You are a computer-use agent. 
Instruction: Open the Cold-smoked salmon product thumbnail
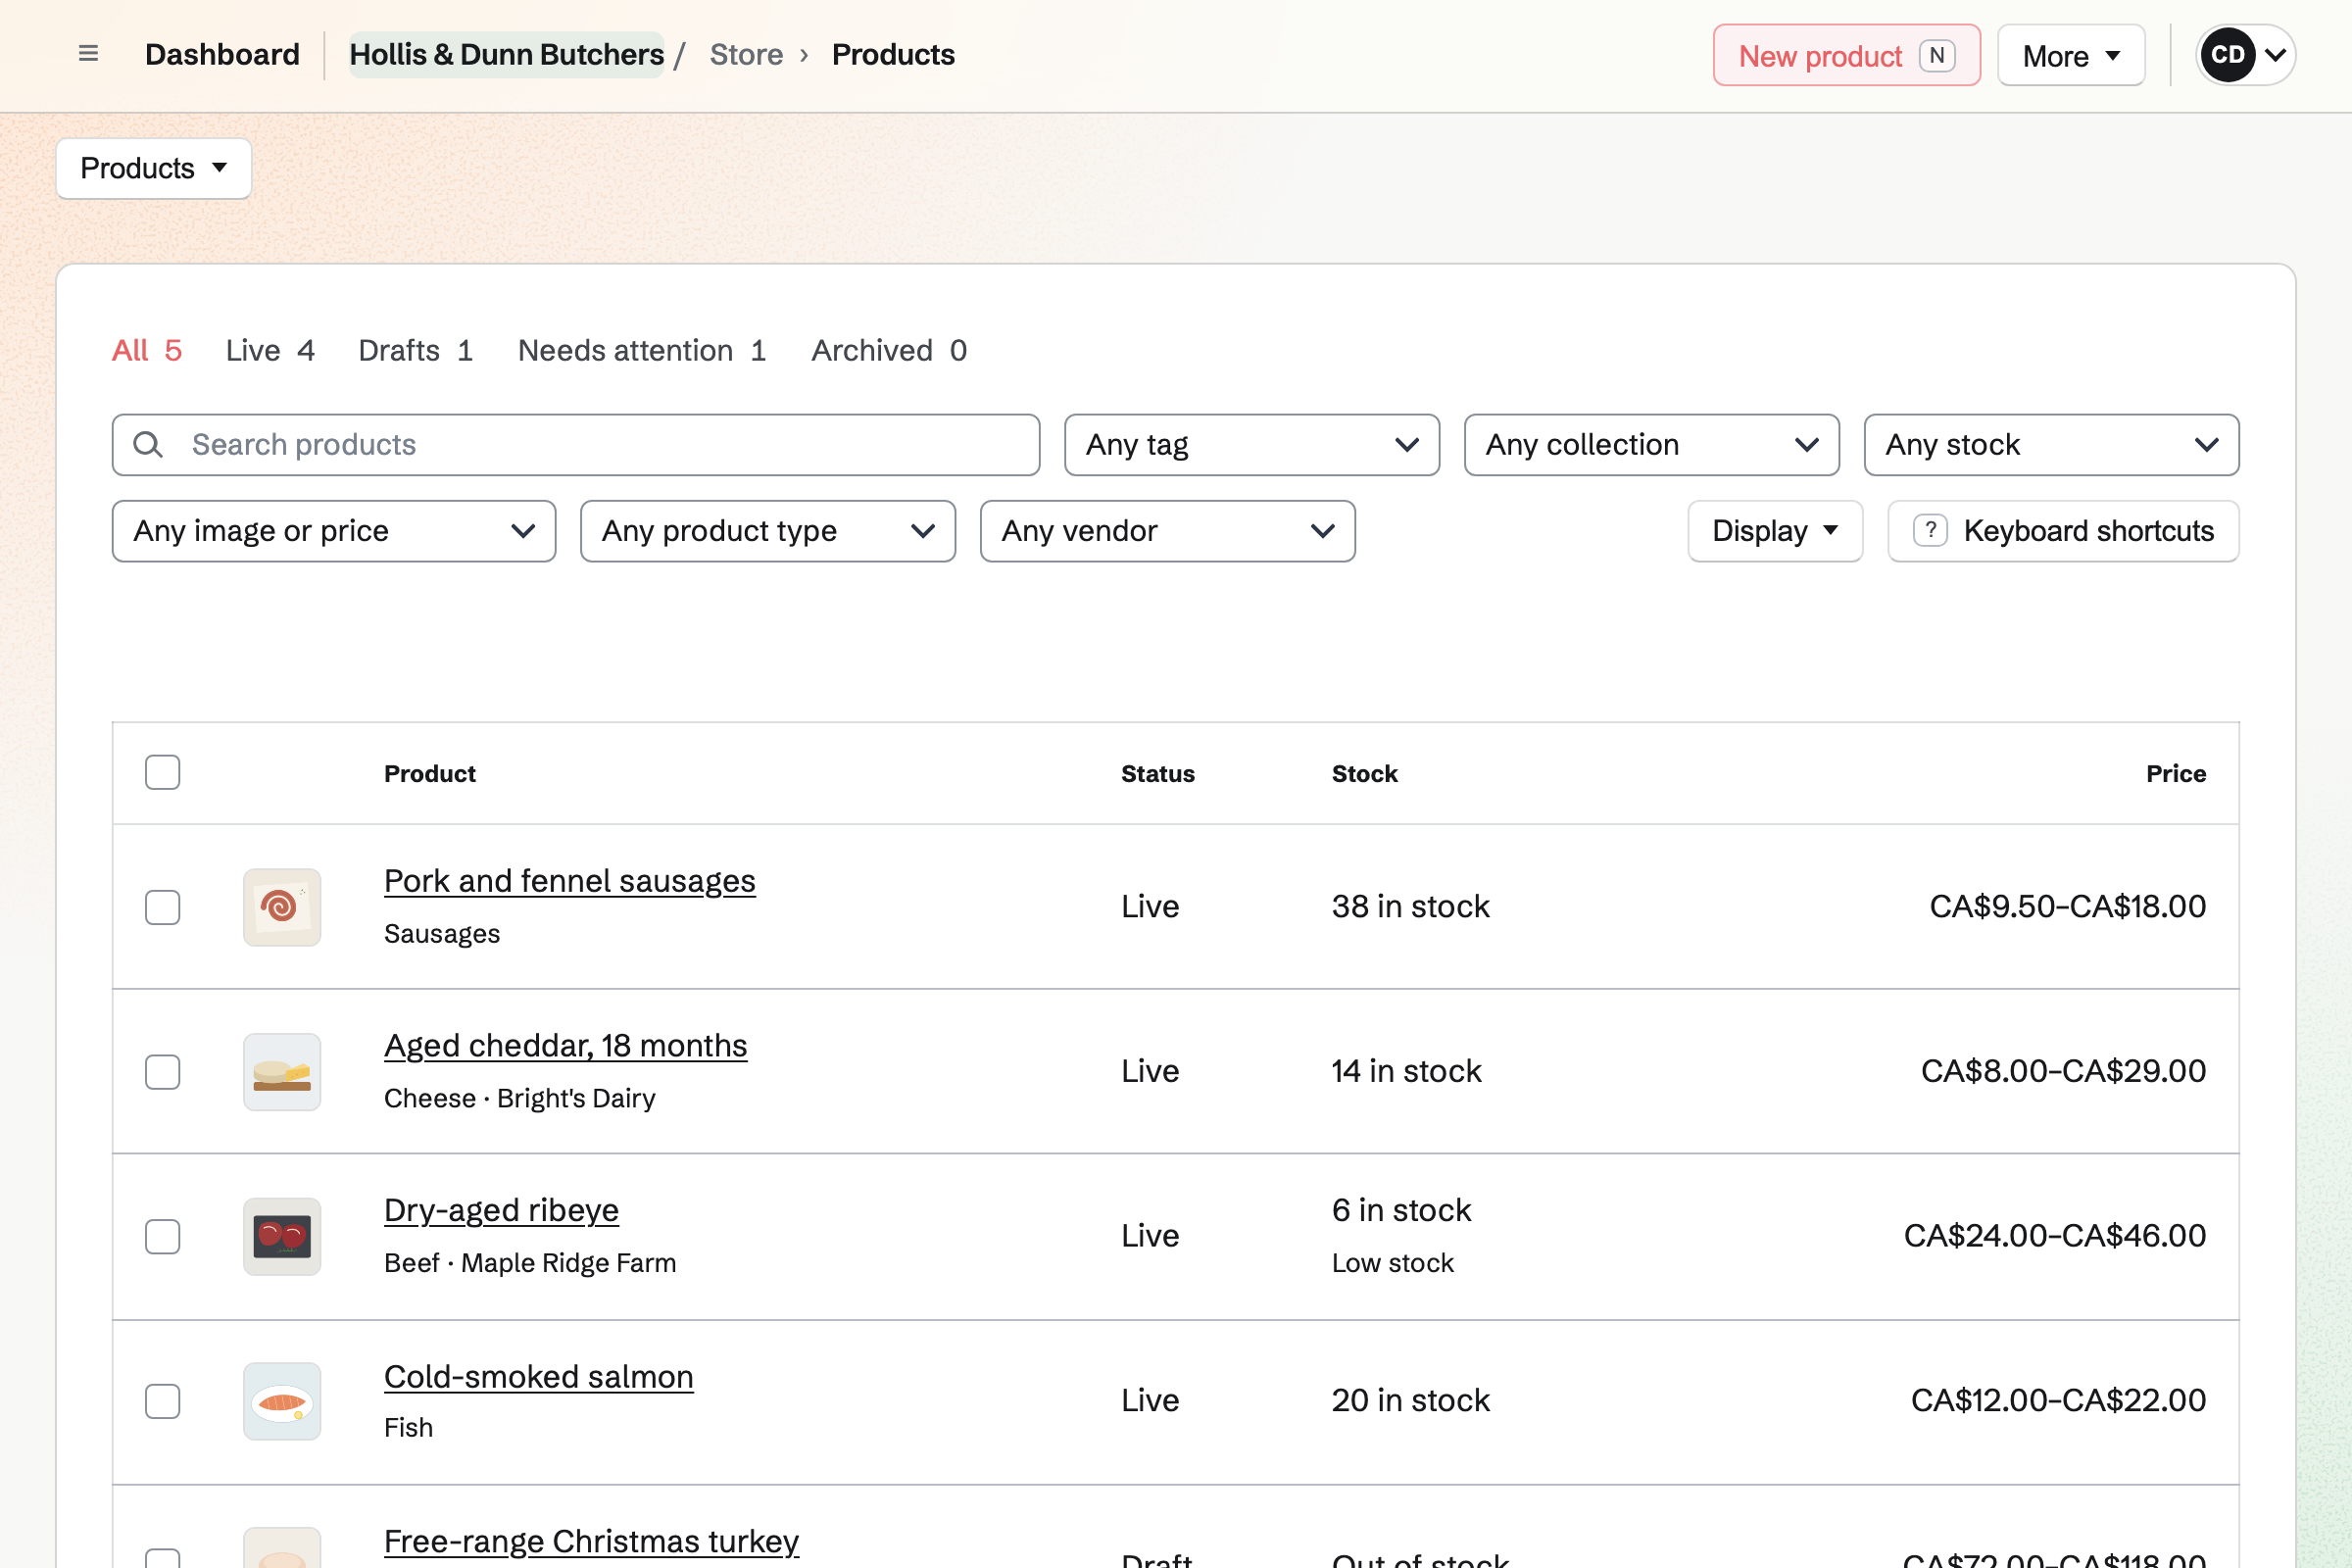[282, 1401]
